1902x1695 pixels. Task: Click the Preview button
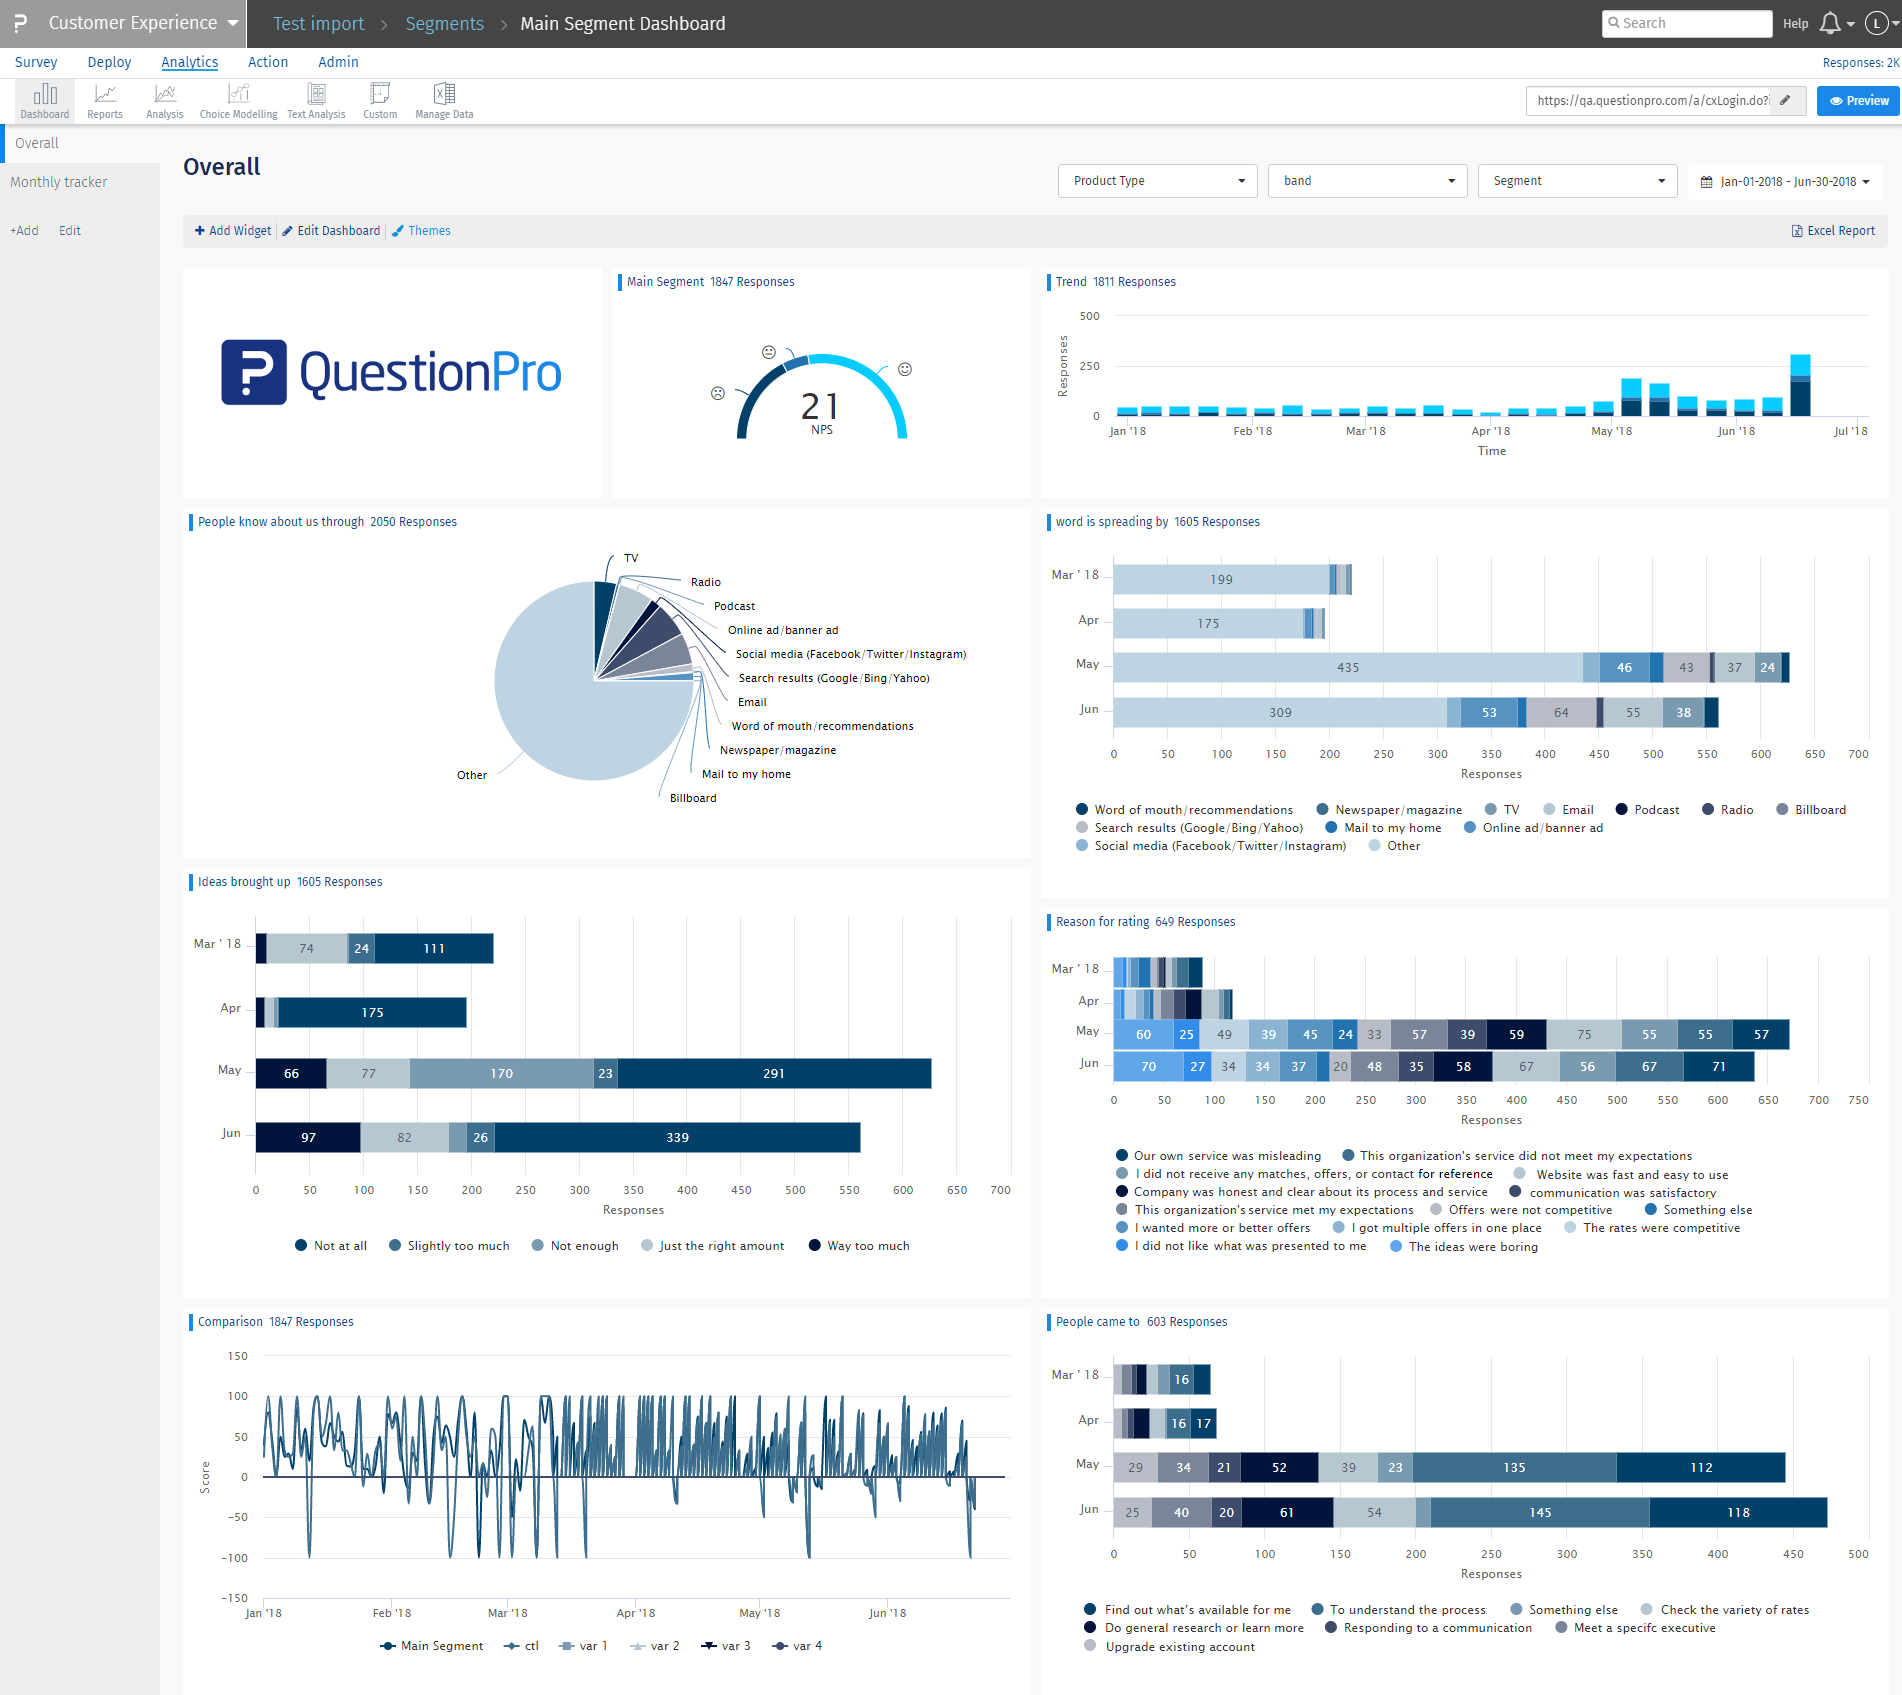tap(1858, 101)
